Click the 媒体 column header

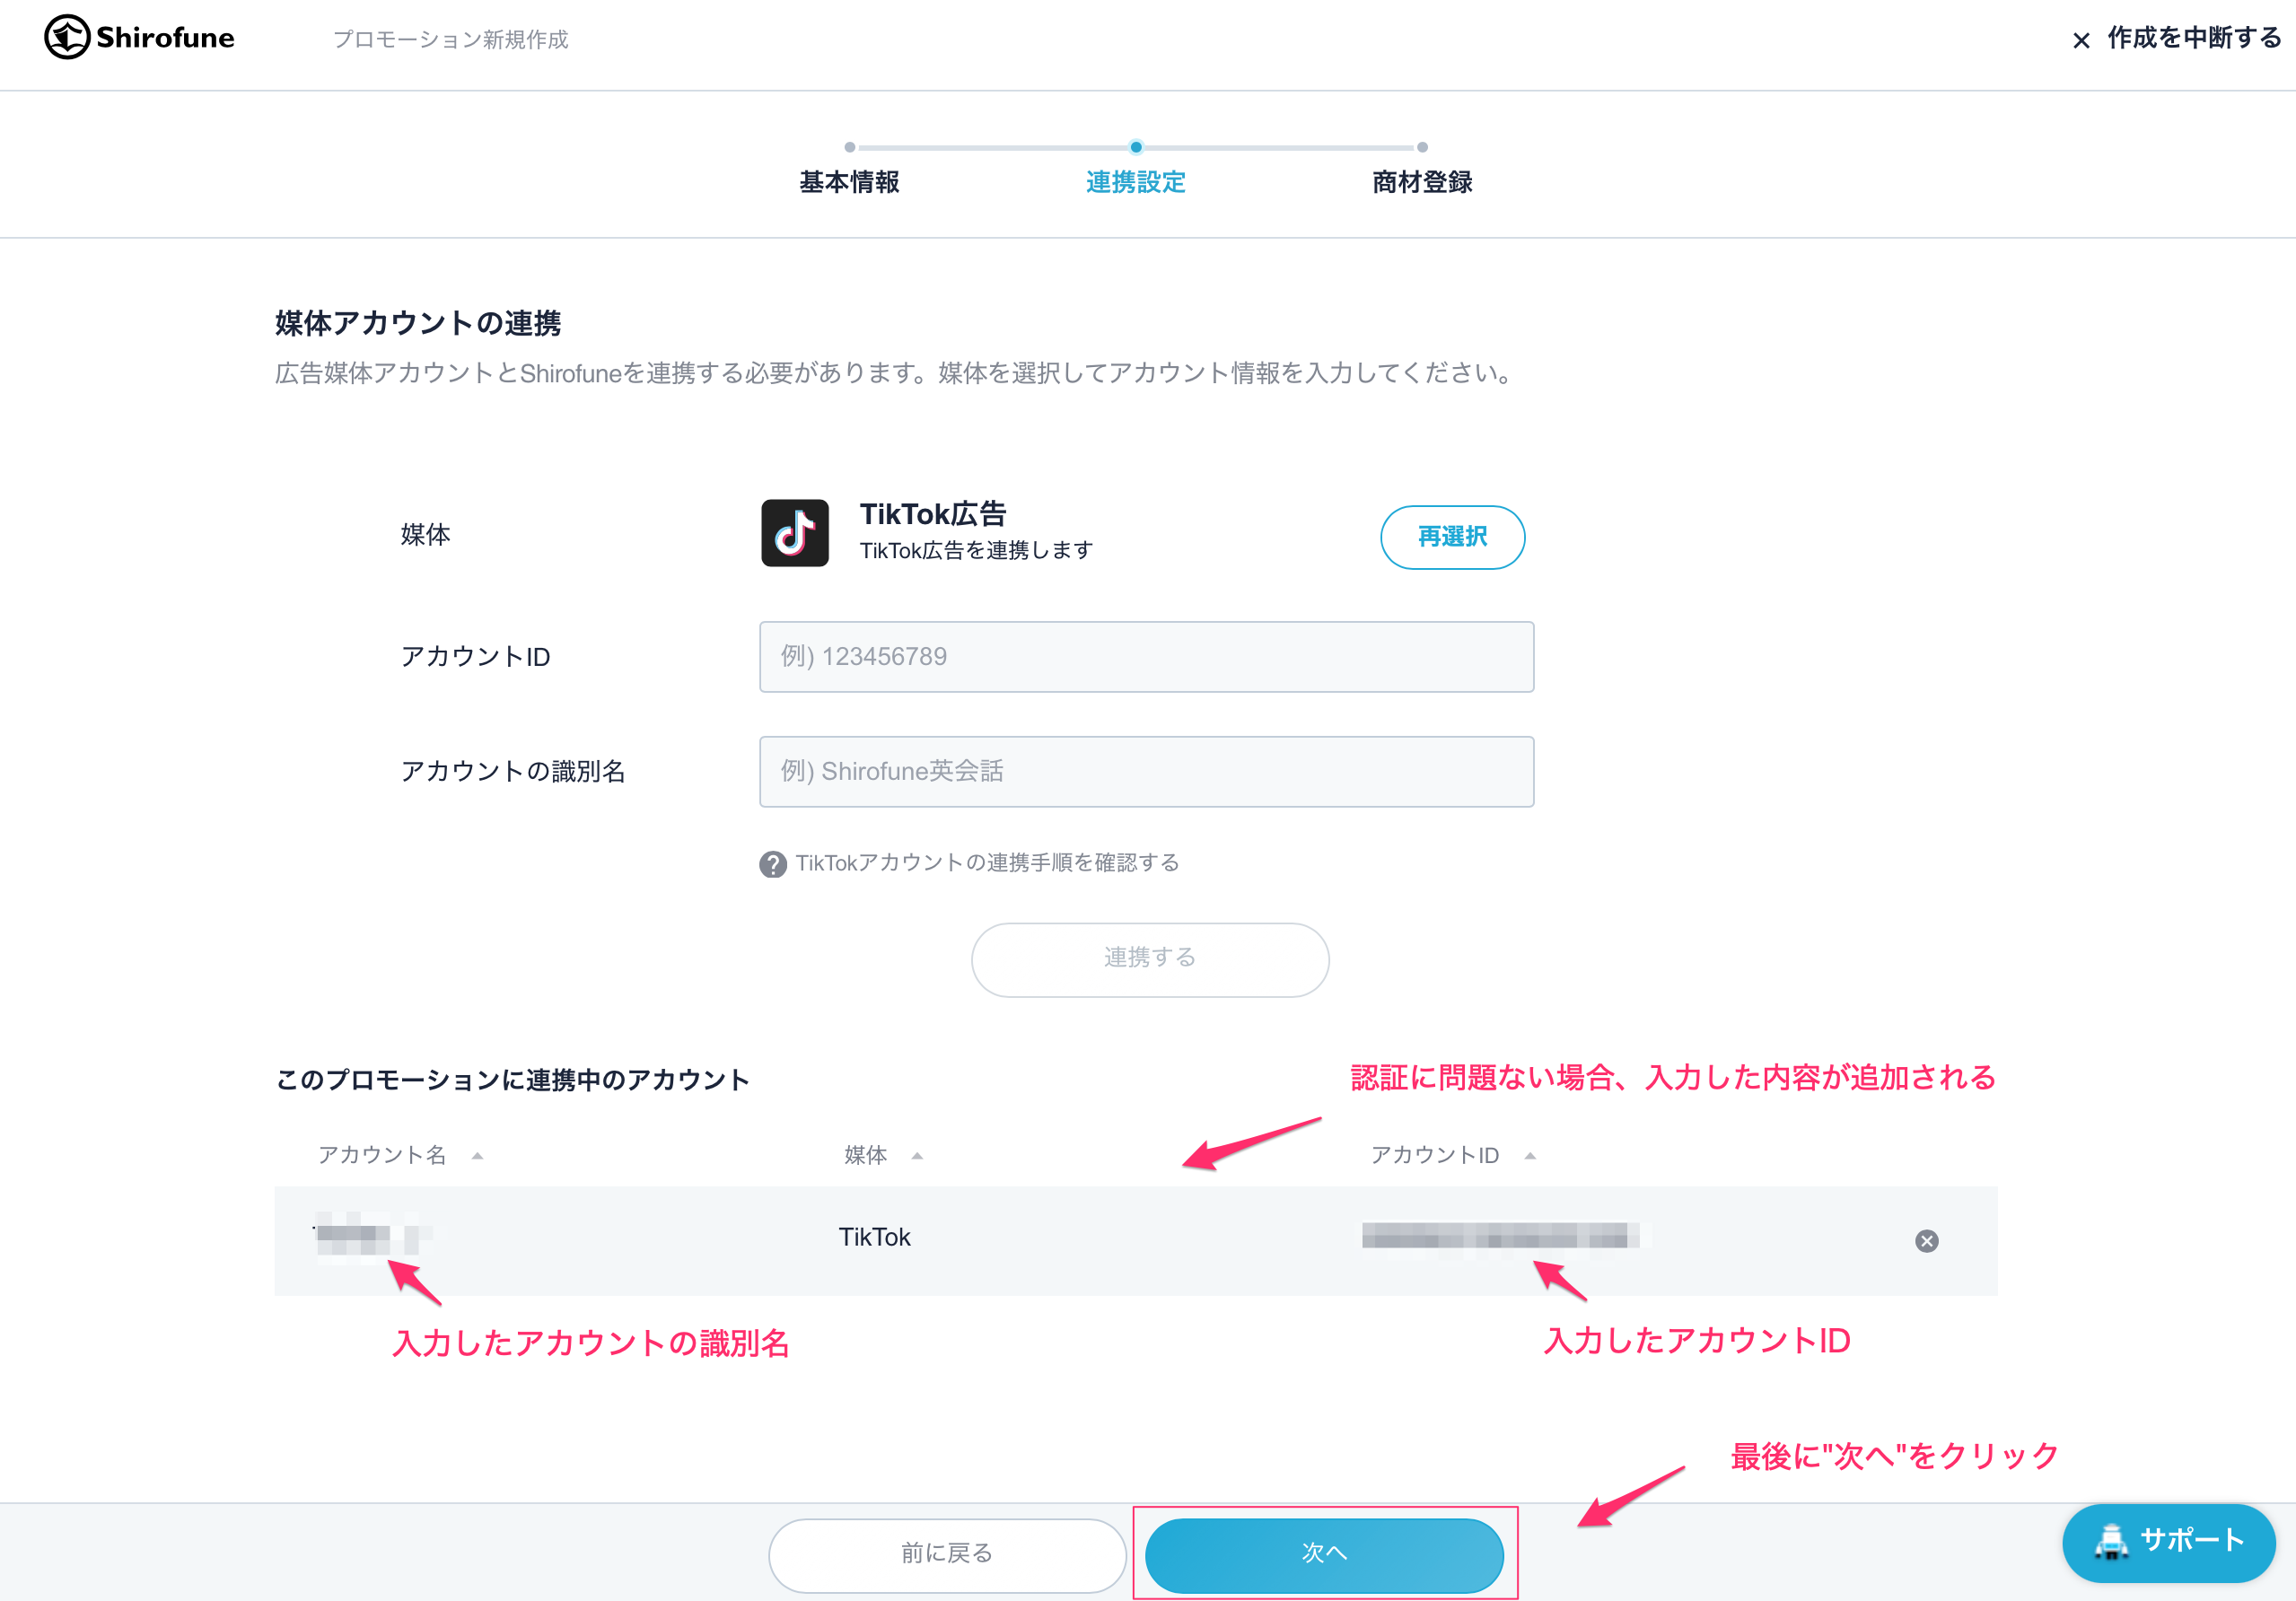(866, 1155)
